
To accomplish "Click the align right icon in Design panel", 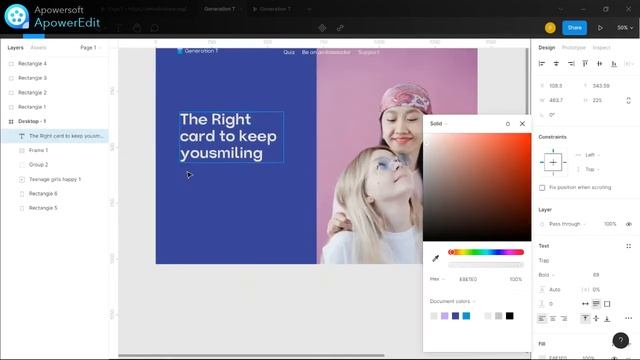I will tap(571, 64).
